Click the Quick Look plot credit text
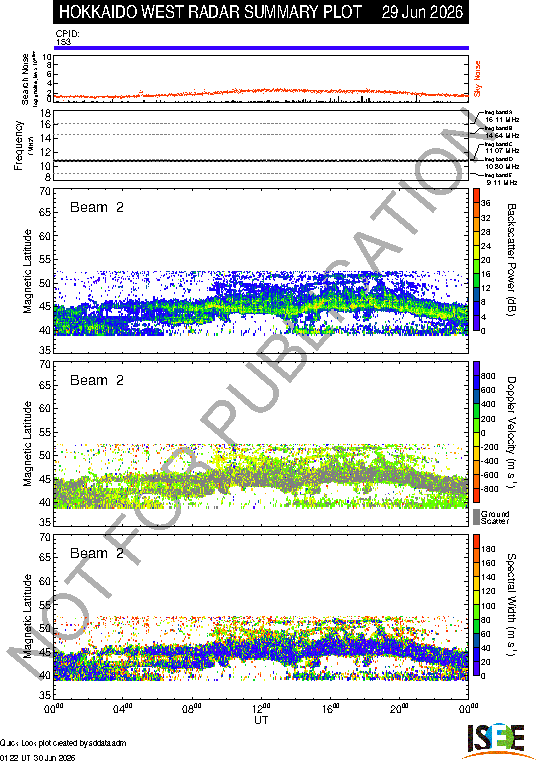 (63, 743)
